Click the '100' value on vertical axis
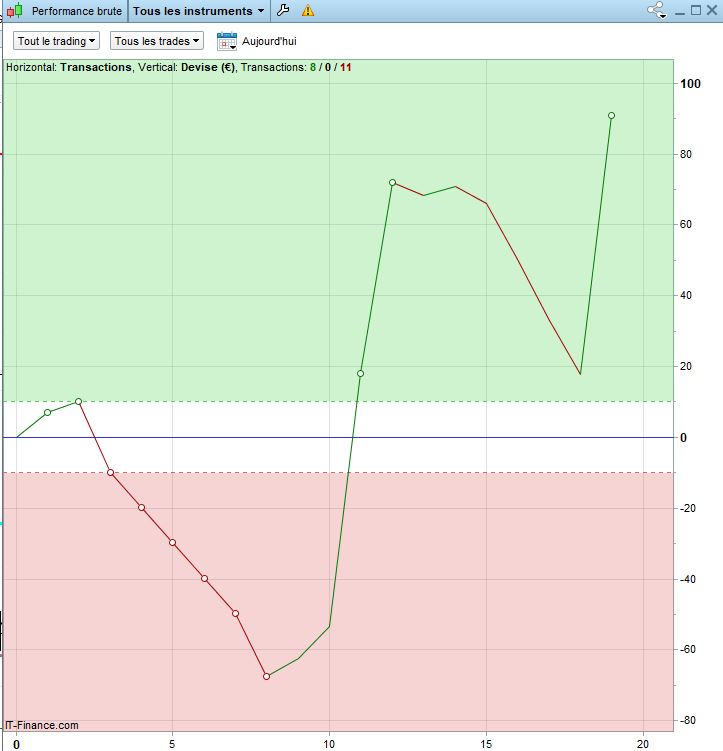This screenshot has width=723, height=751. (690, 84)
